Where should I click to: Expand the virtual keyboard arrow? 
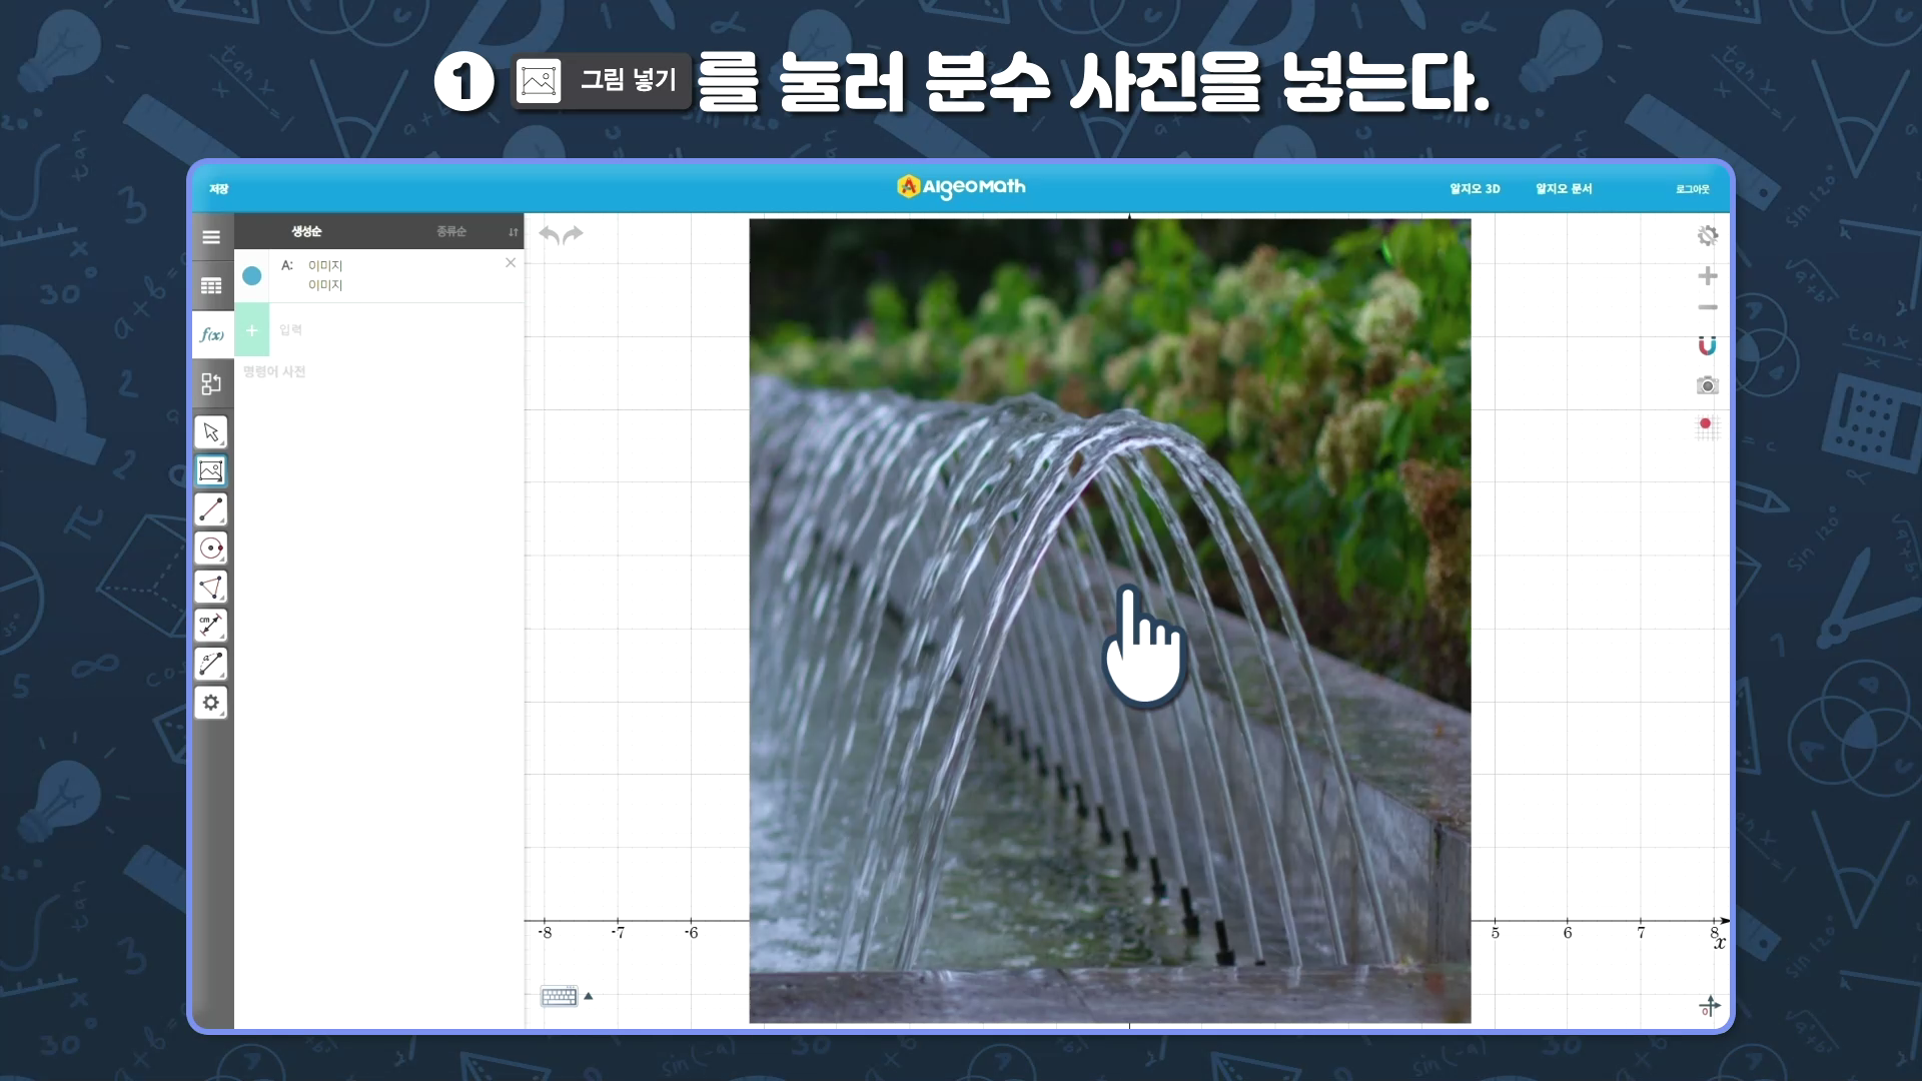point(589,996)
